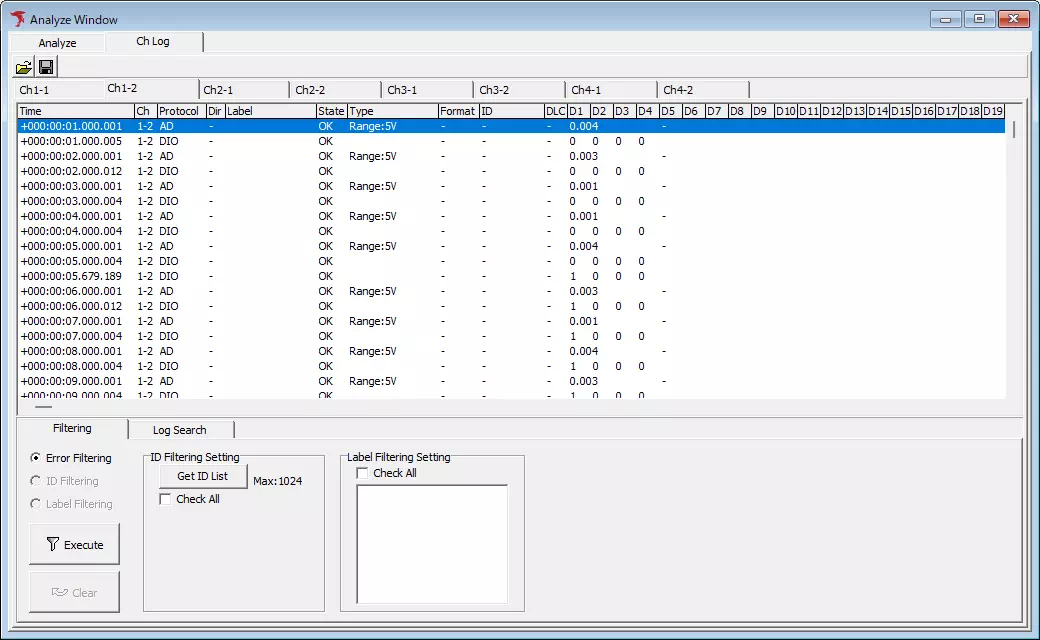This screenshot has width=1040, height=640.
Task: Open the Log Search tab
Action: (x=181, y=429)
